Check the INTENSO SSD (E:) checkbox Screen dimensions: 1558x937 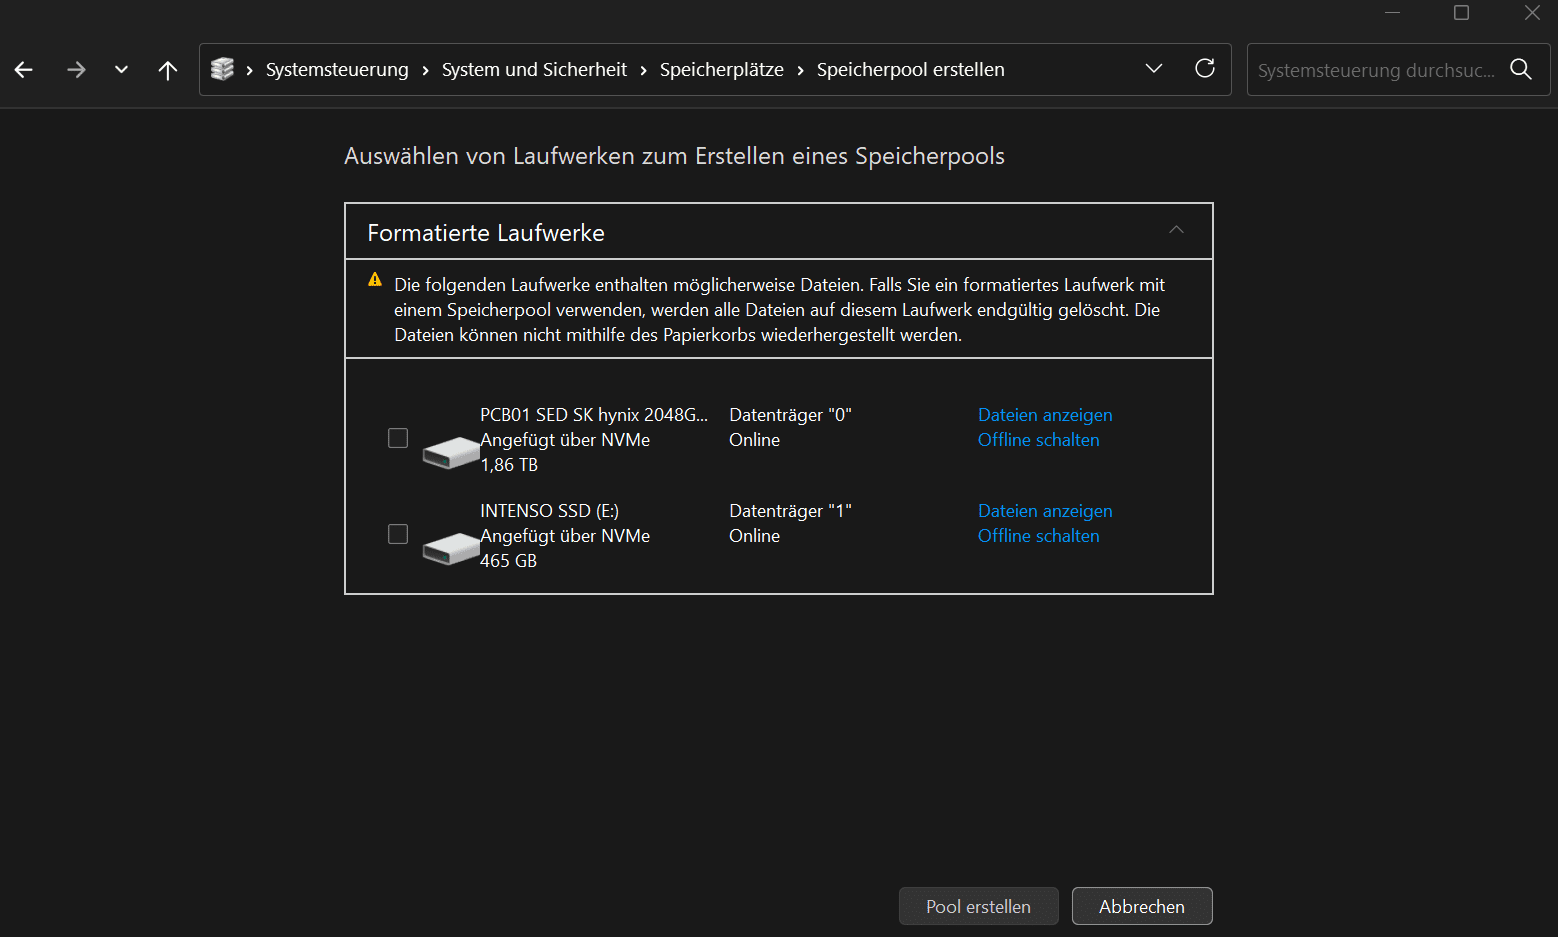point(398,534)
